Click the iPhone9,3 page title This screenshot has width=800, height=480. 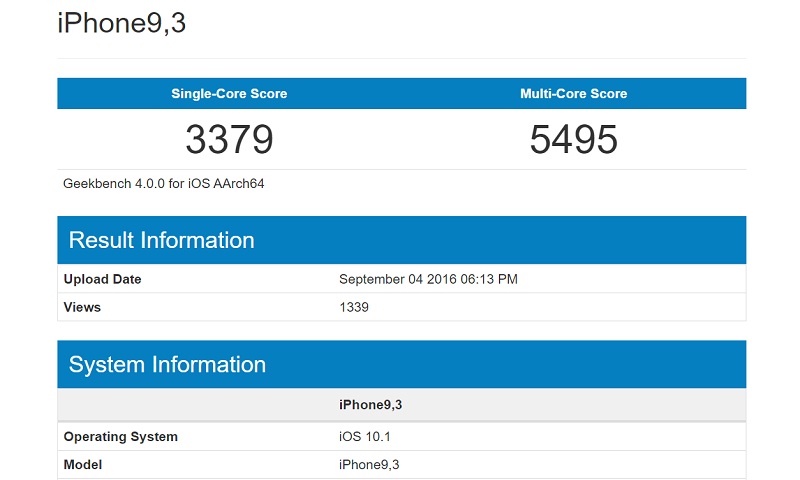121,23
